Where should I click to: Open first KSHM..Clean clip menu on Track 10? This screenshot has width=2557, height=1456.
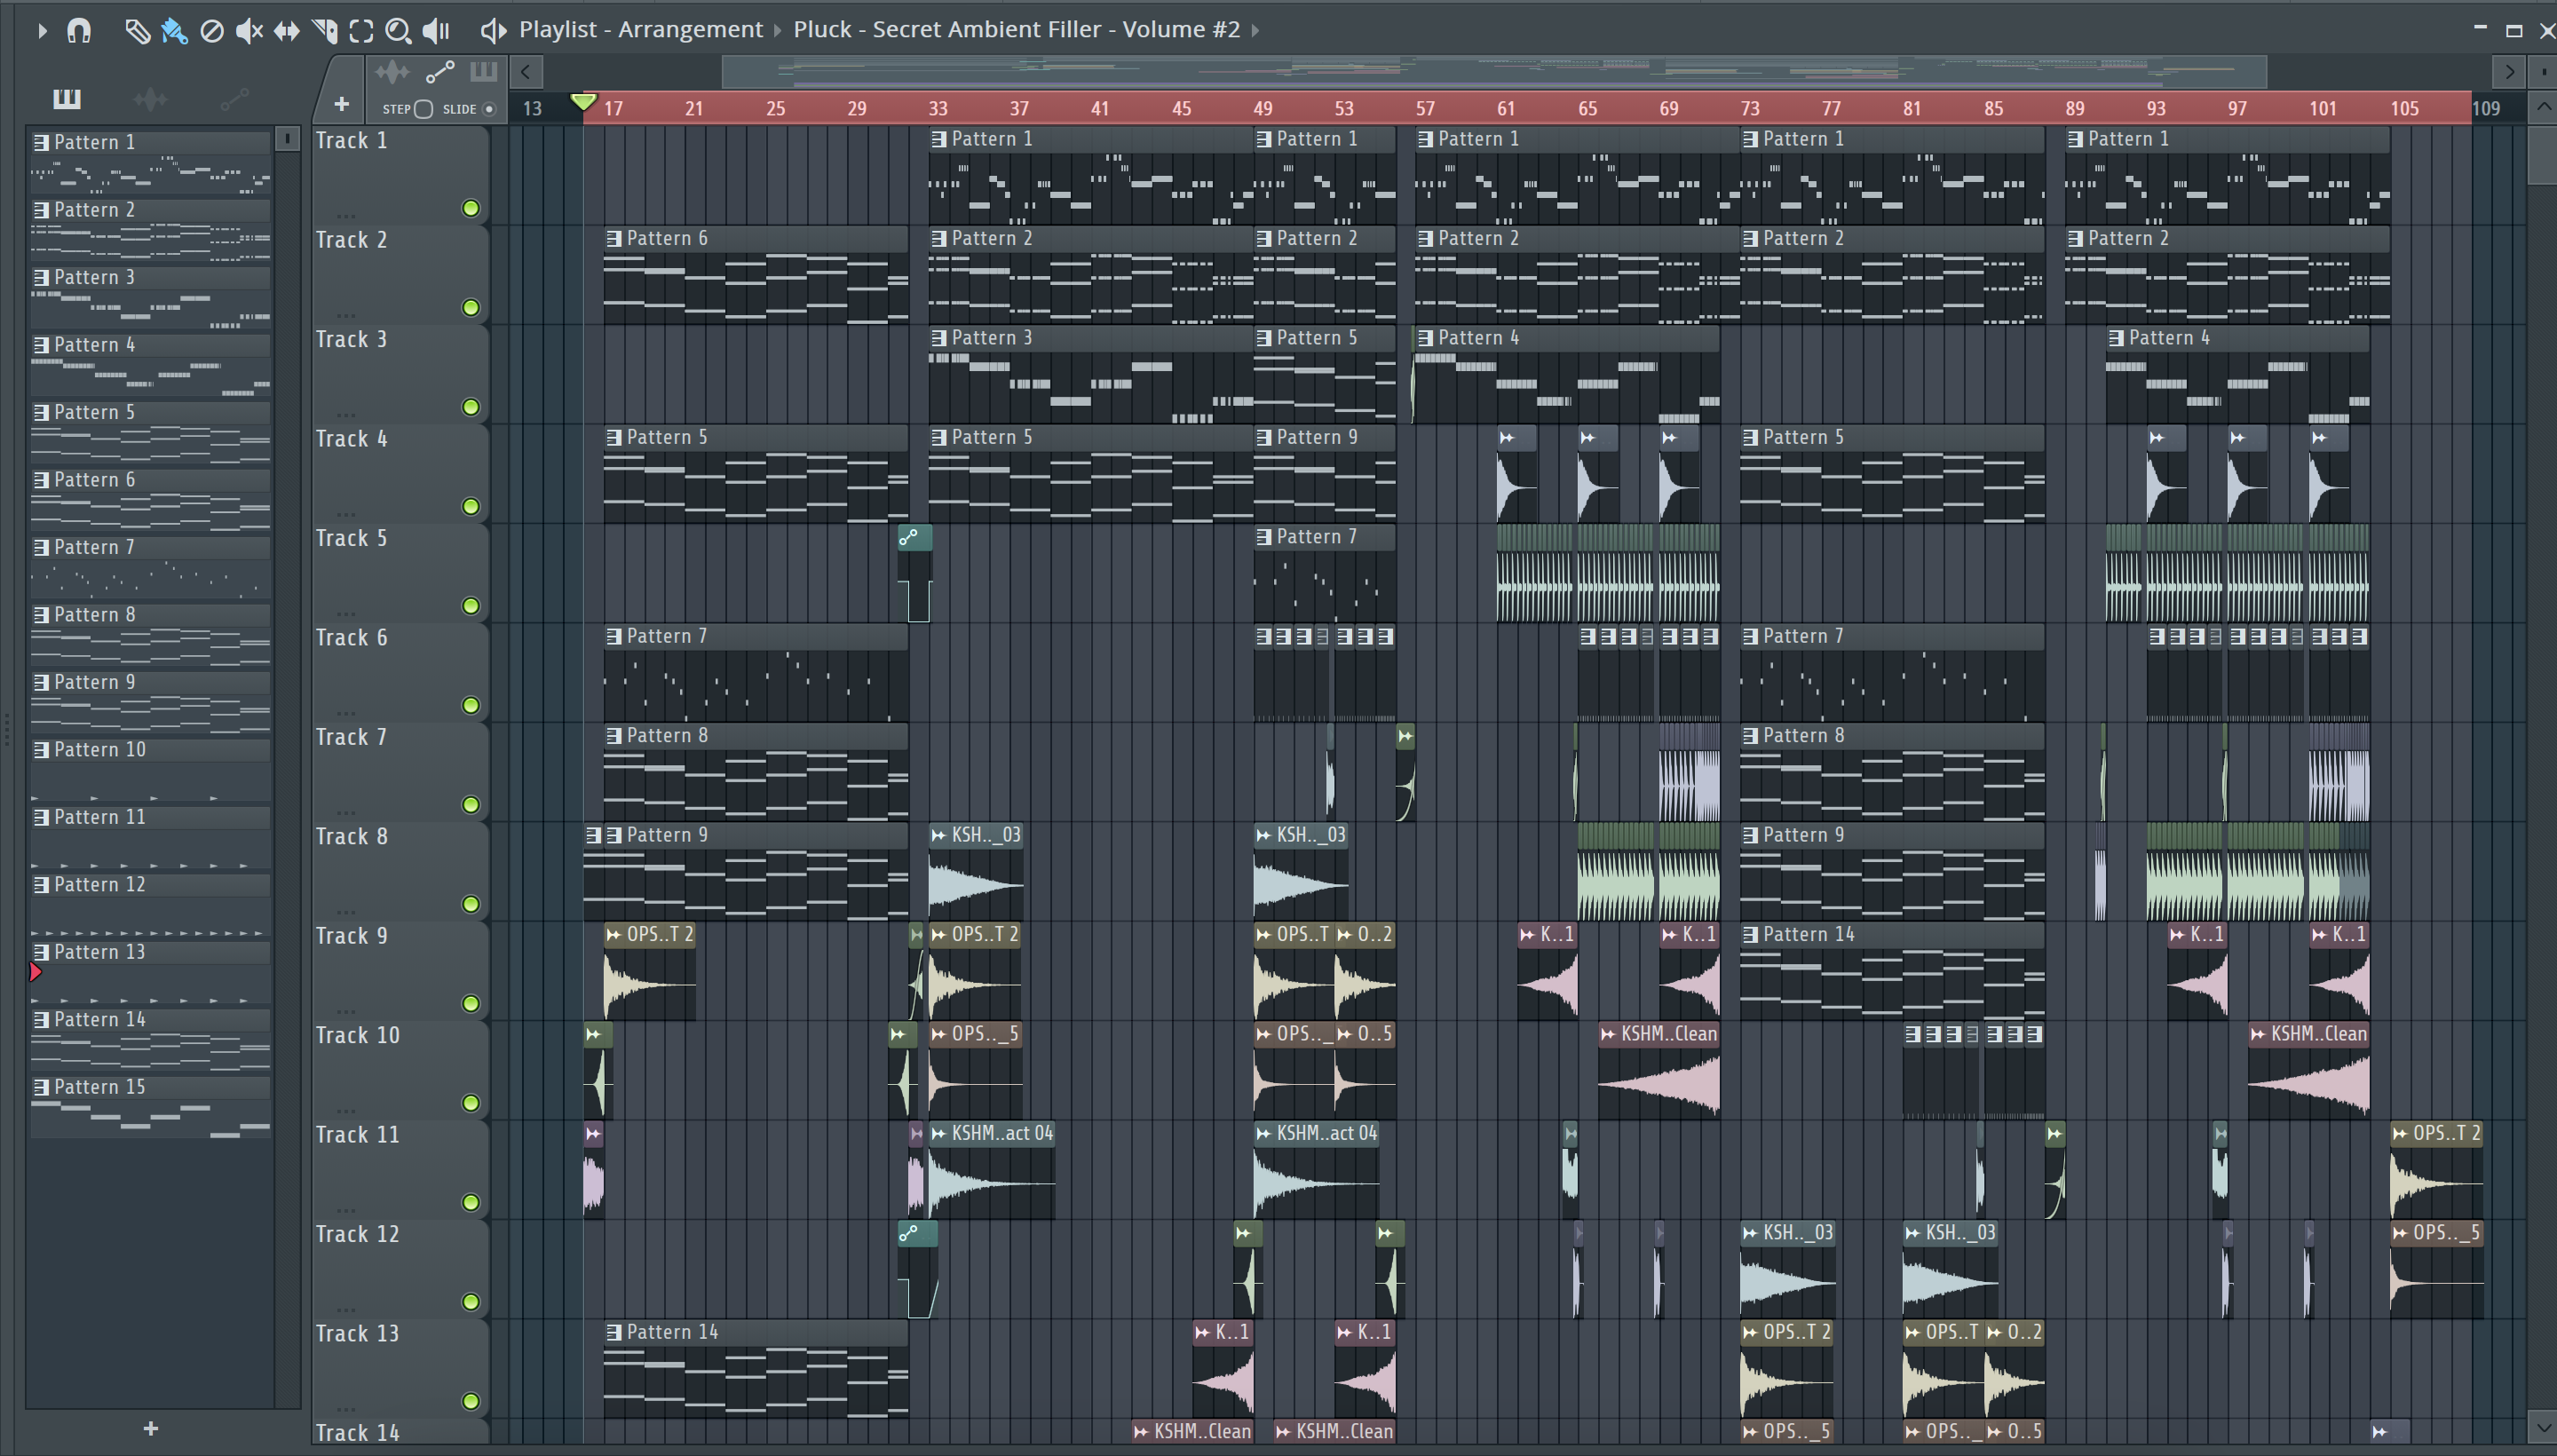click(x=1608, y=1035)
